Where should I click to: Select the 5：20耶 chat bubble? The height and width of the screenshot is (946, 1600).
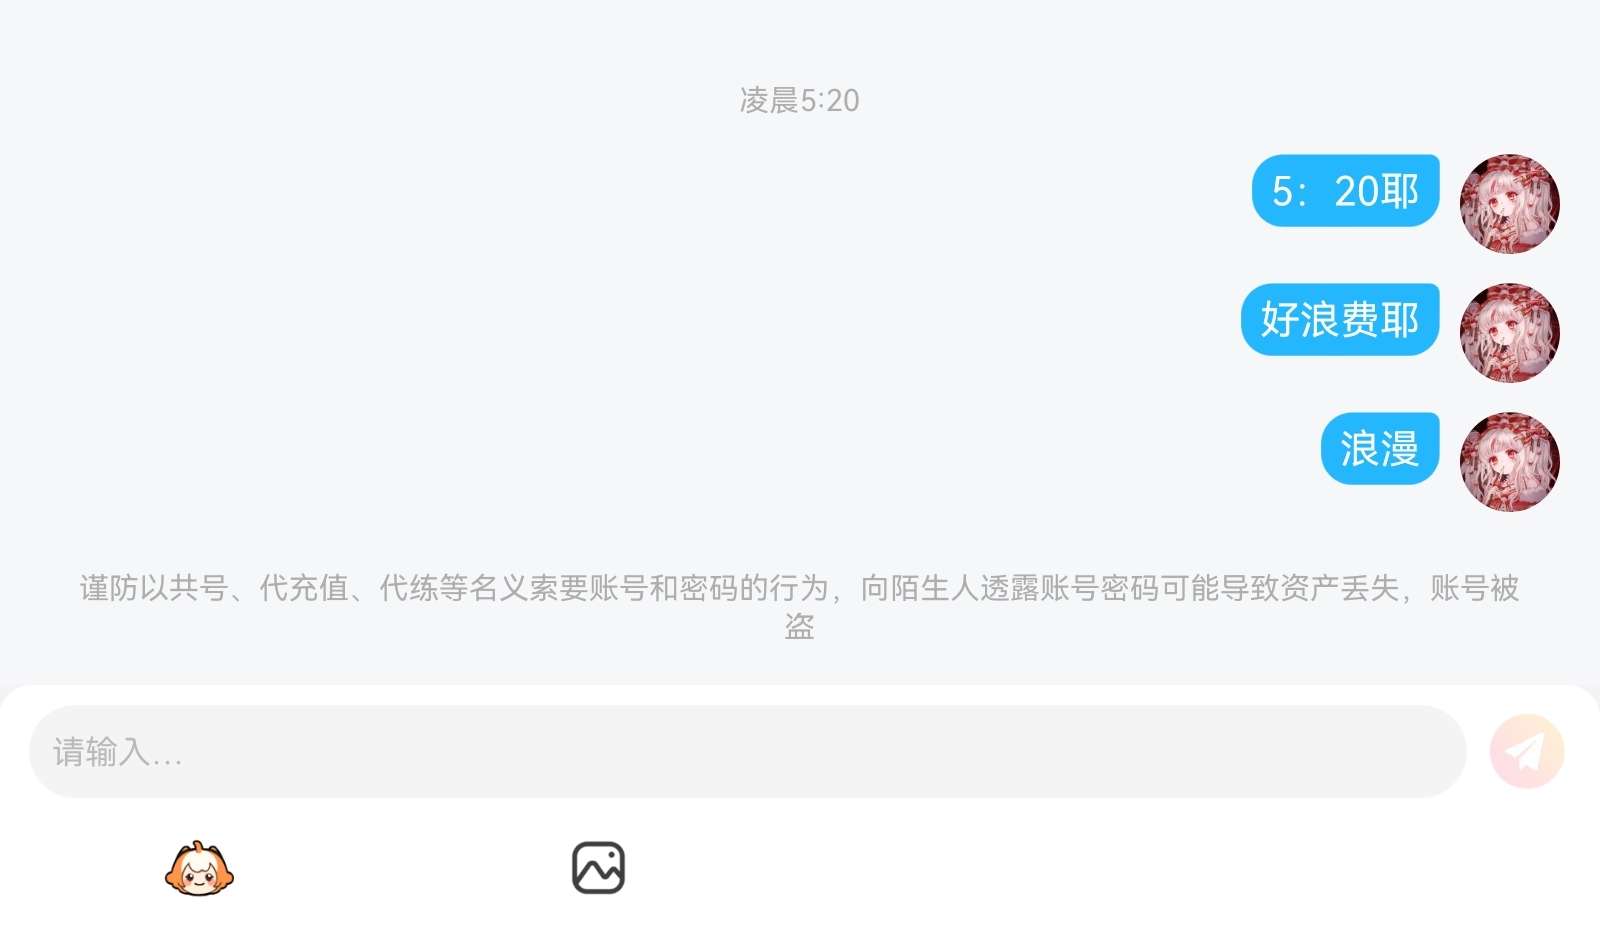[x=1345, y=190]
